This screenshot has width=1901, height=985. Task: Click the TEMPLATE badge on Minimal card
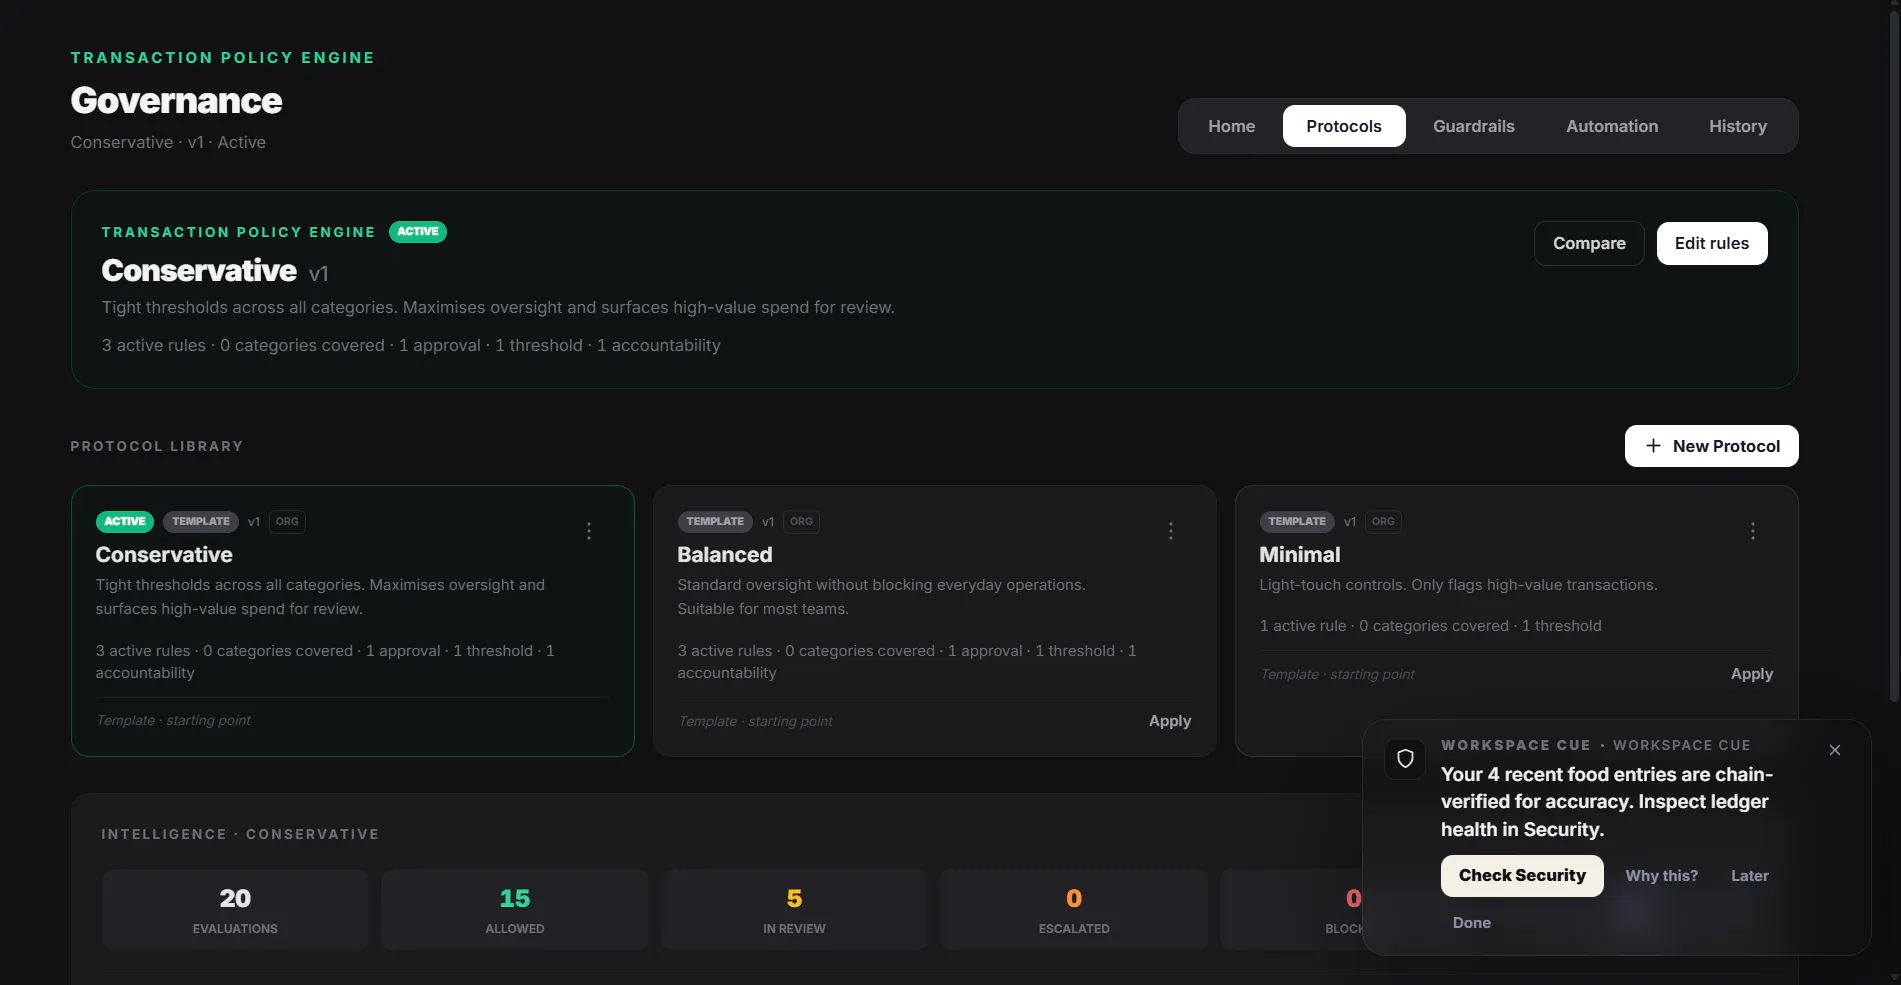1297,521
